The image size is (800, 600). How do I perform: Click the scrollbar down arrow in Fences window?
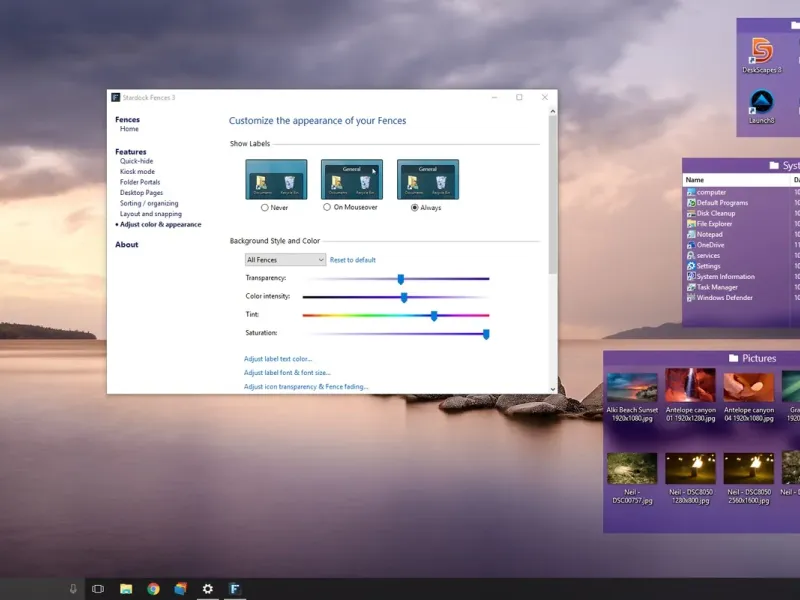[553, 389]
